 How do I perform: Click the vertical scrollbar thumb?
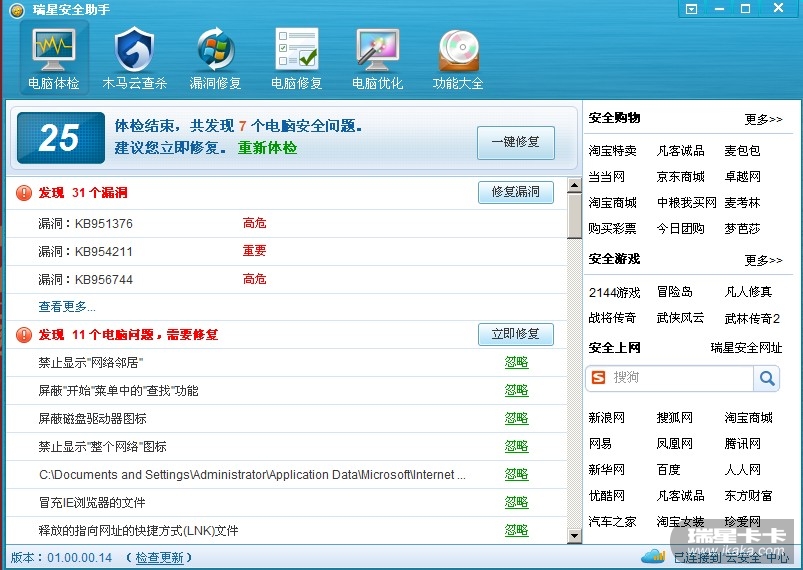click(x=575, y=216)
